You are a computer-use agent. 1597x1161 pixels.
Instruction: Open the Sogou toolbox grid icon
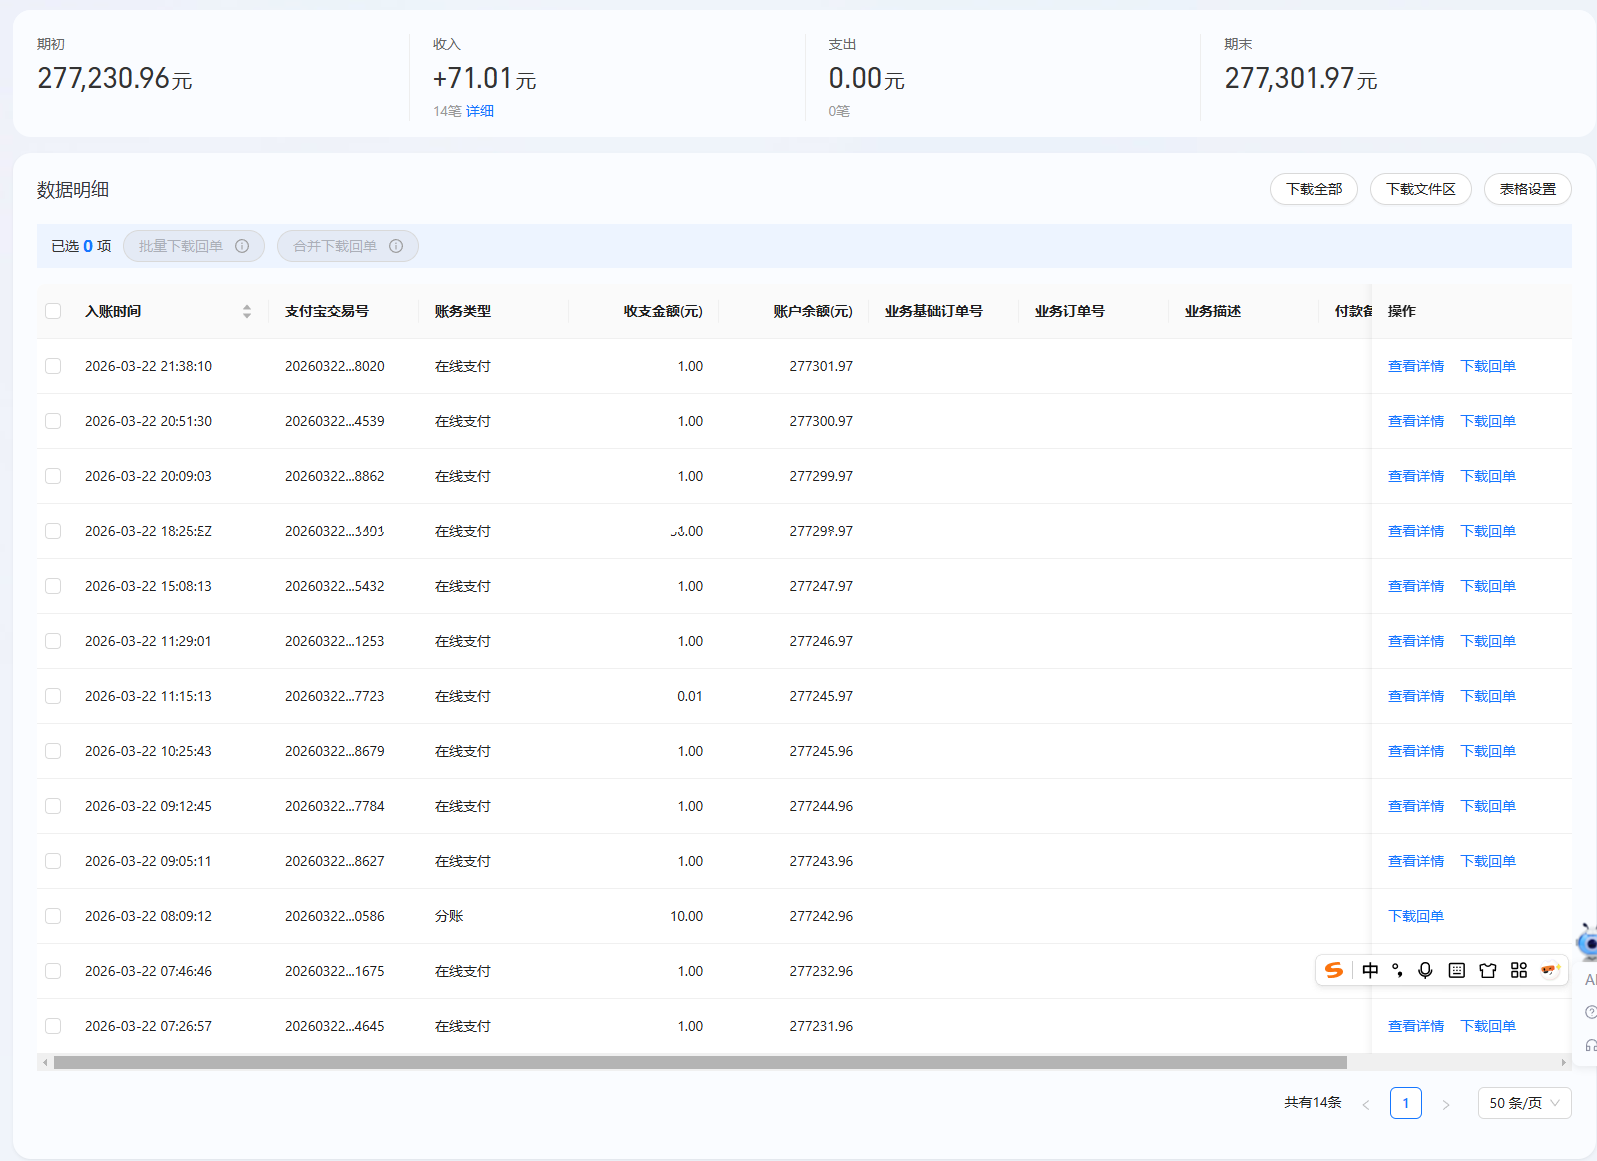click(1519, 970)
